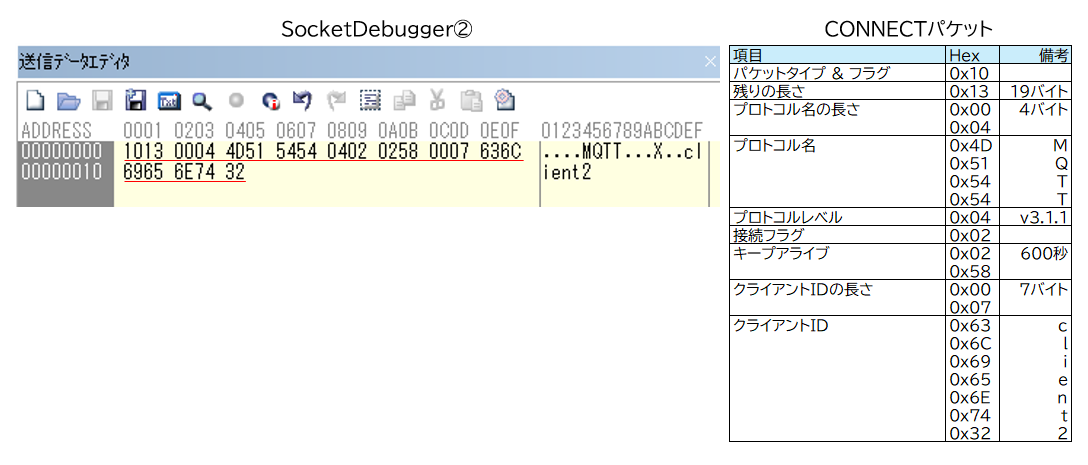Click the greyed-out Redo icon
The width and height of the screenshot is (1088, 465).
tap(337, 101)
